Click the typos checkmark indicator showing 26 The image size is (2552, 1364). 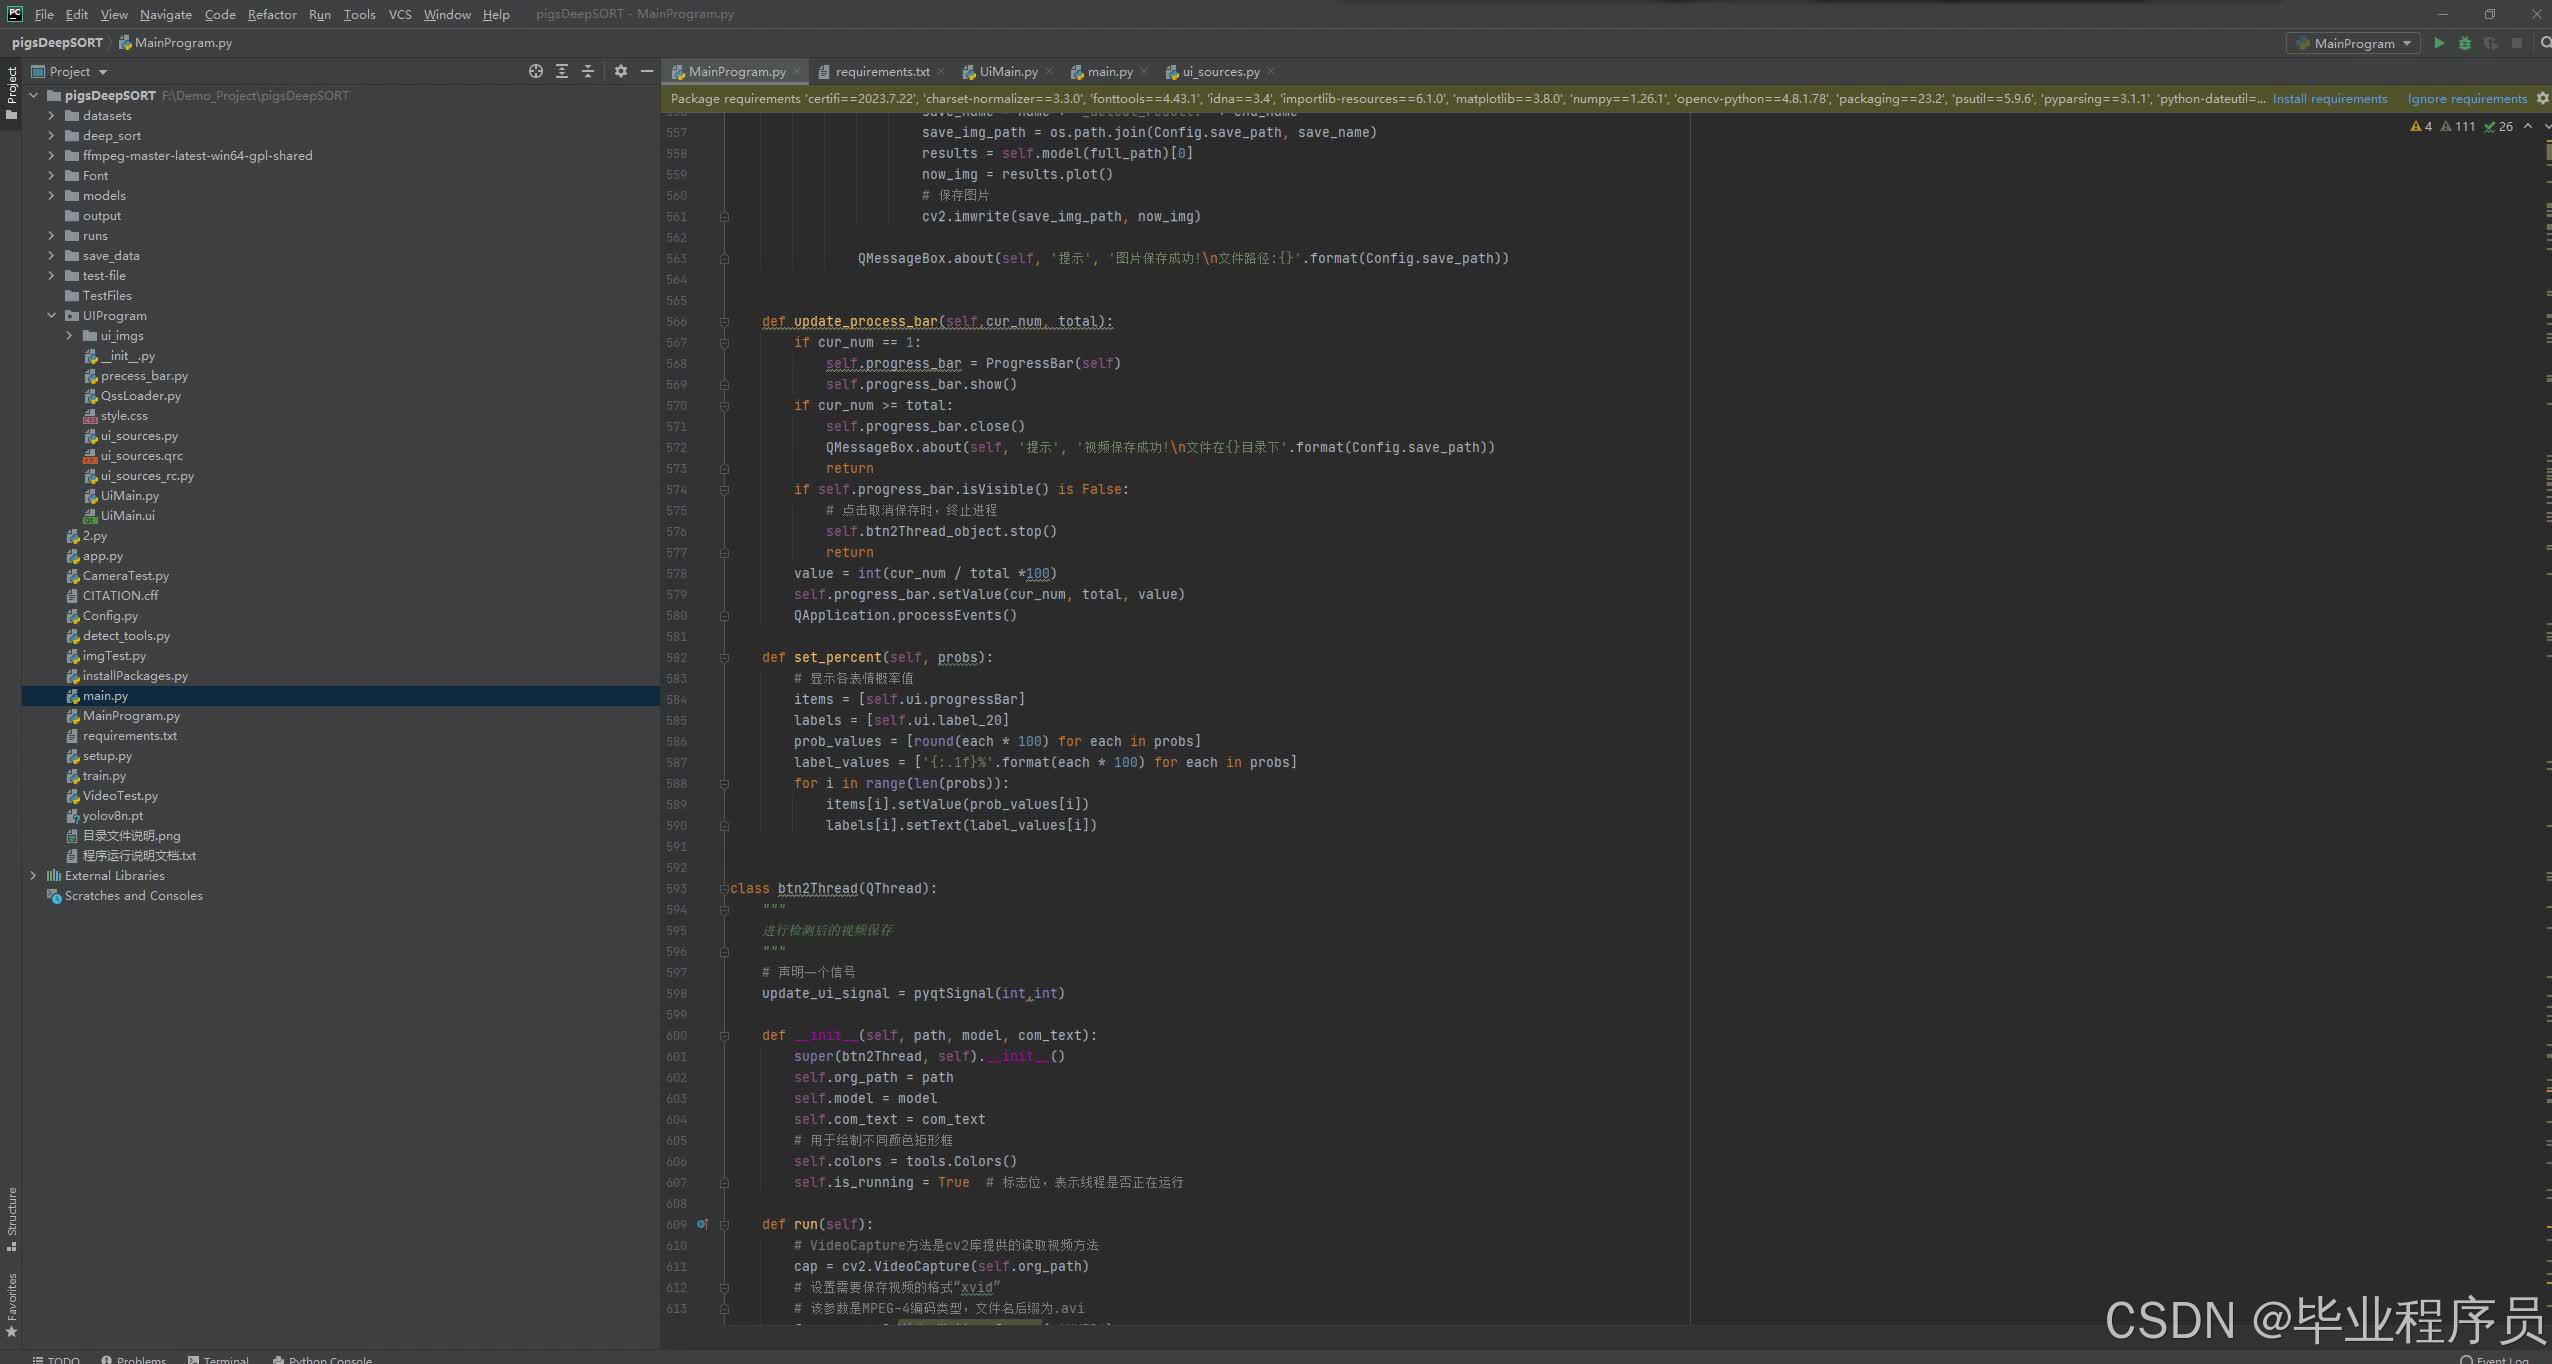(x=2498, y=126)
